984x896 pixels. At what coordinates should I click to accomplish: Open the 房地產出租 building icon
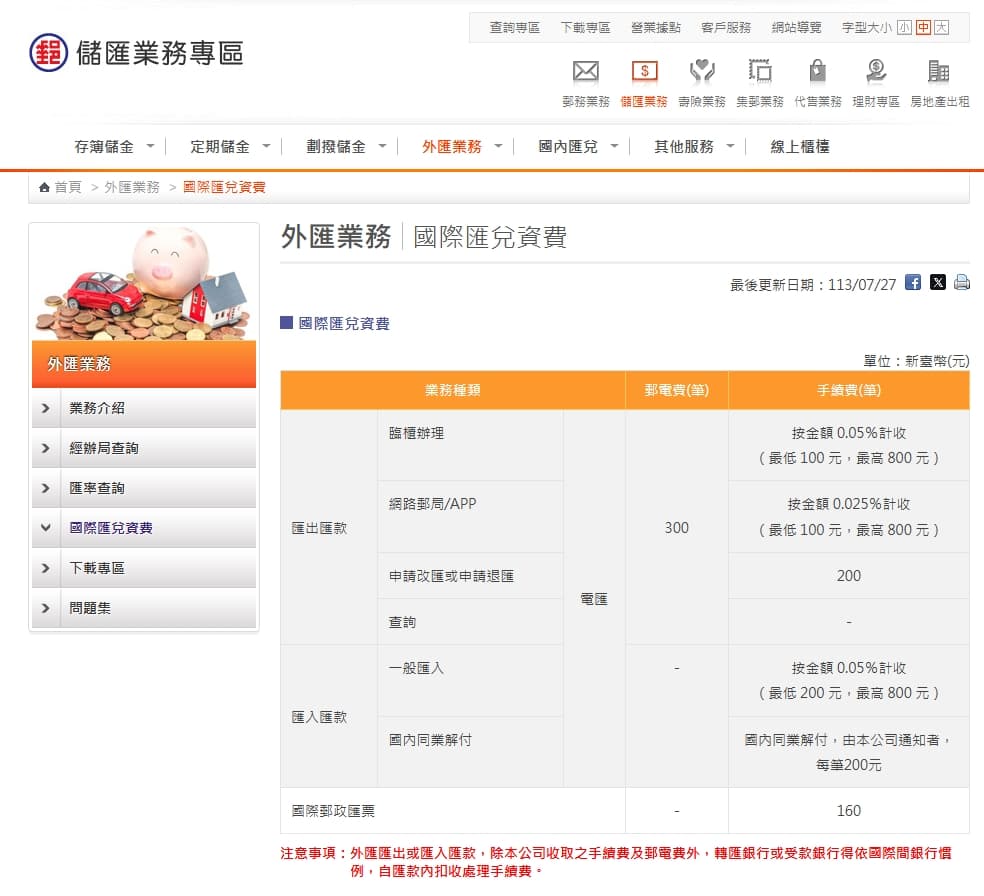(939, 72)
